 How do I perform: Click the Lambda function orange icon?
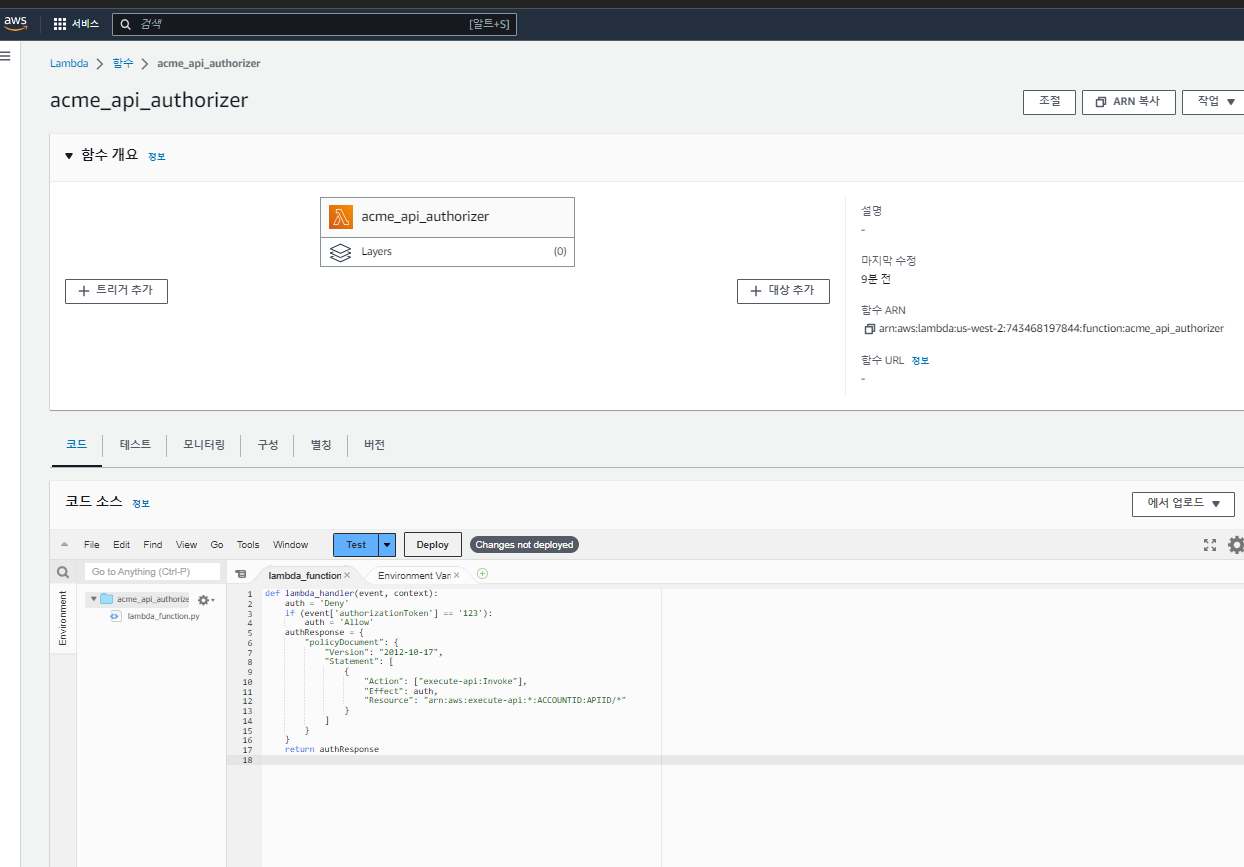(341, 216)
